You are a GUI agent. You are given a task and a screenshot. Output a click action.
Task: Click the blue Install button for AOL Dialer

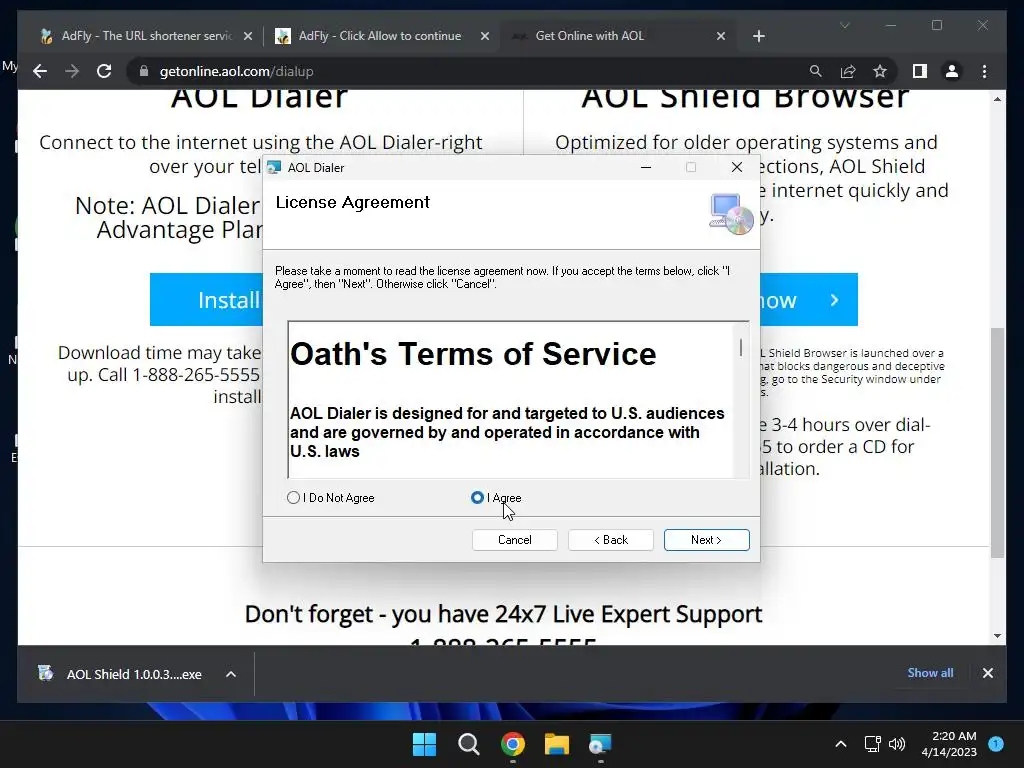coord(206,300)
